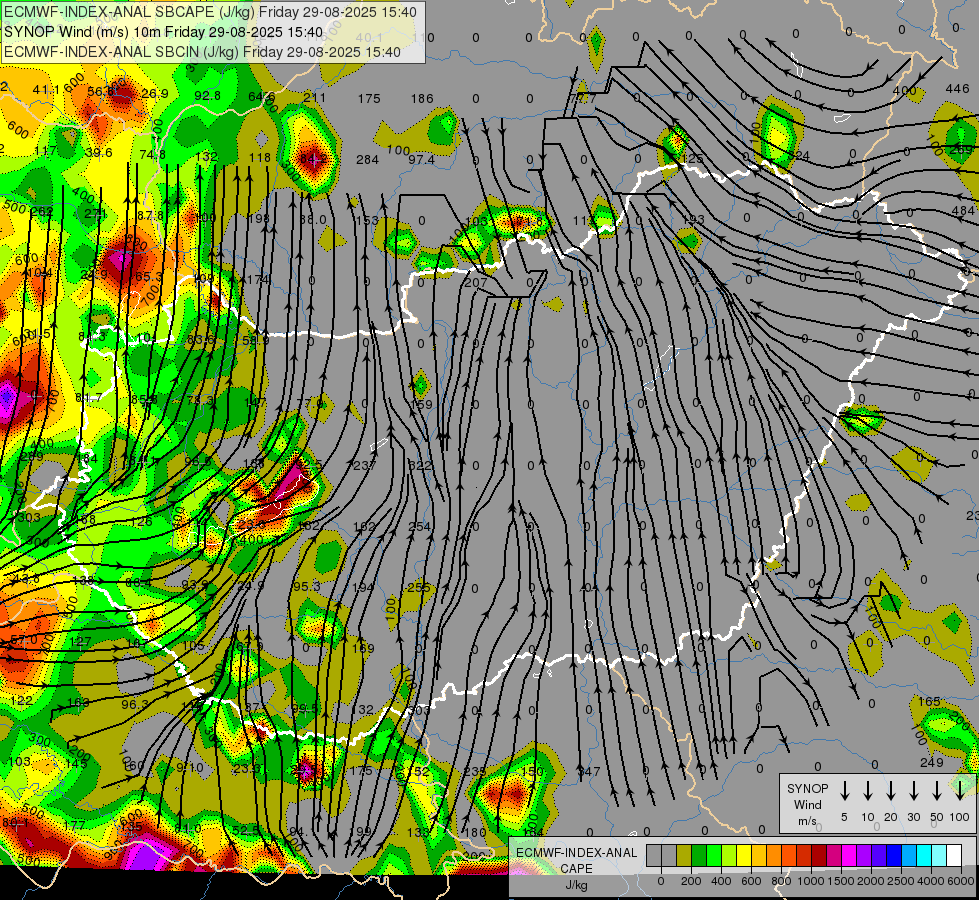979x900 pixels.
Task: Click the '400' tick on CAPE colorbar
Action: coord(721,881)
